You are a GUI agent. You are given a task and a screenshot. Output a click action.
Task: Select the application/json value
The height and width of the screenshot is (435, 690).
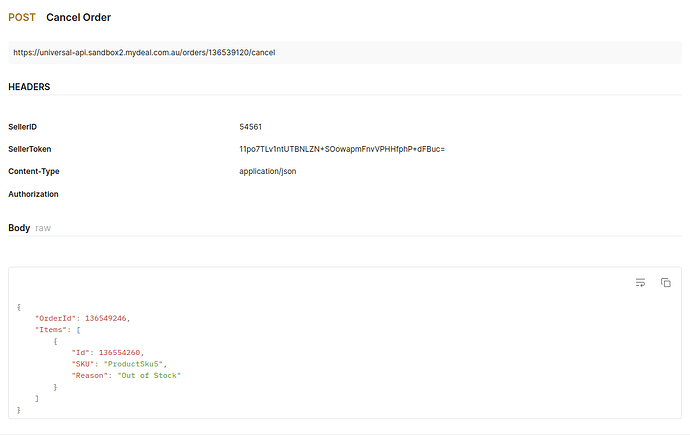point(268,171)
